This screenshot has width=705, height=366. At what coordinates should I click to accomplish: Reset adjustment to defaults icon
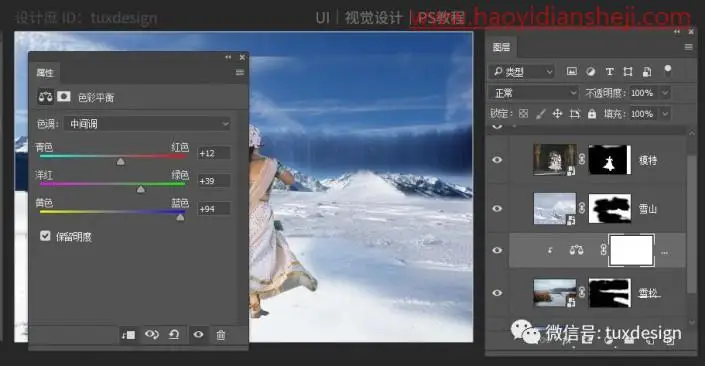(174, 335)
